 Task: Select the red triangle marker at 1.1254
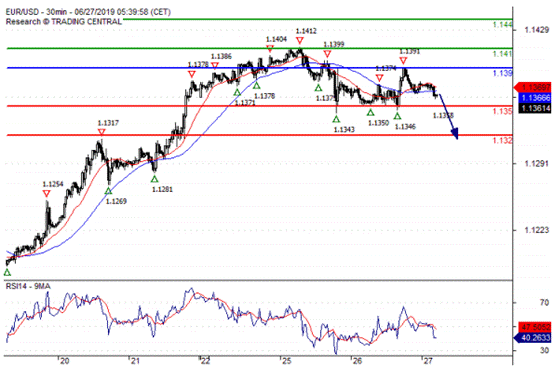click(x=46, y=194)
